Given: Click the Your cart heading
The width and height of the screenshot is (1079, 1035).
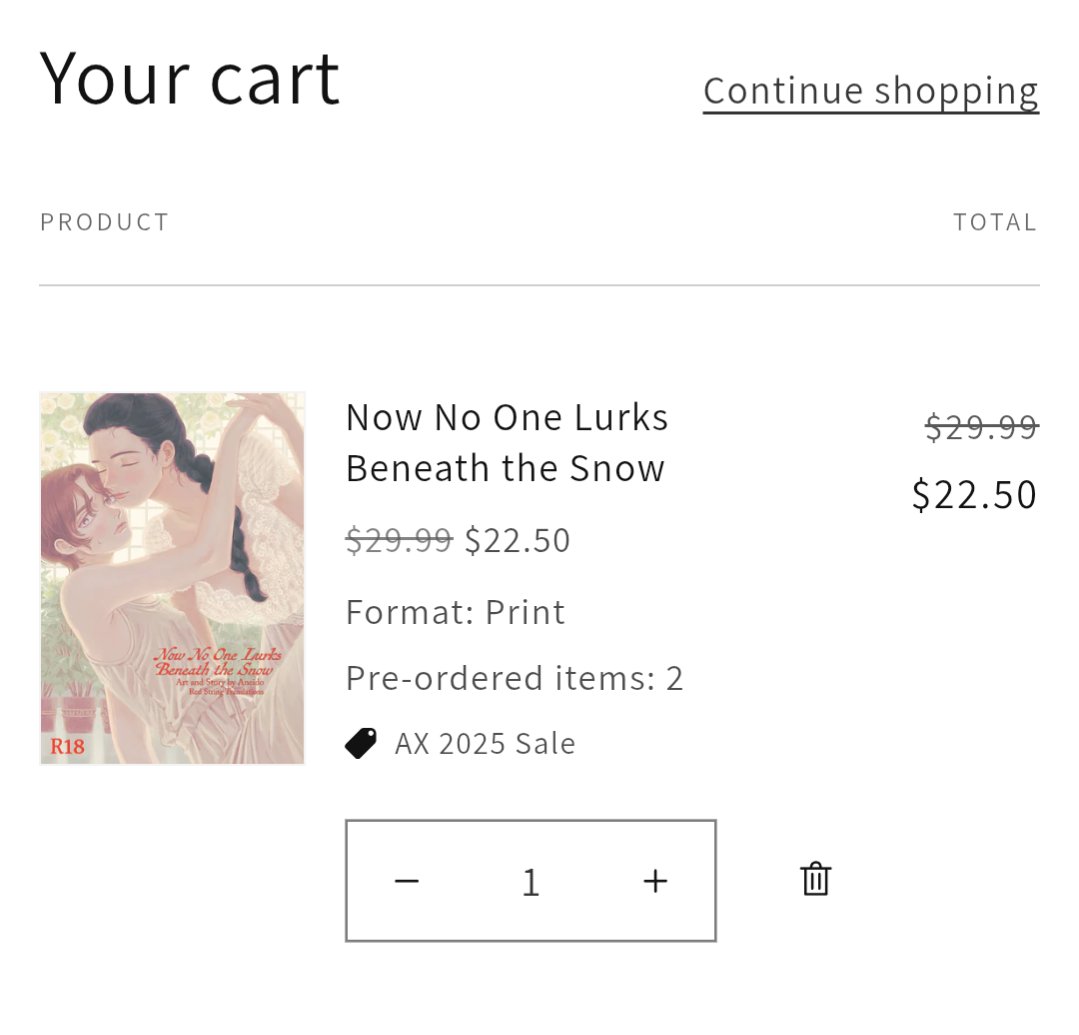Looking at the screenshot, I should tap(190, 78).
